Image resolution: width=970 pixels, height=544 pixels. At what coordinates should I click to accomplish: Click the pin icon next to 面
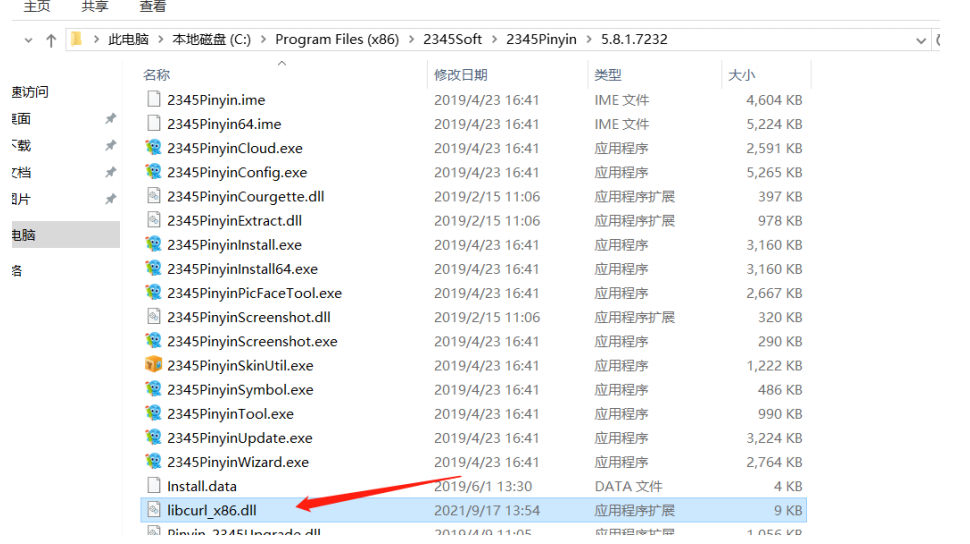tap(110, 118)
